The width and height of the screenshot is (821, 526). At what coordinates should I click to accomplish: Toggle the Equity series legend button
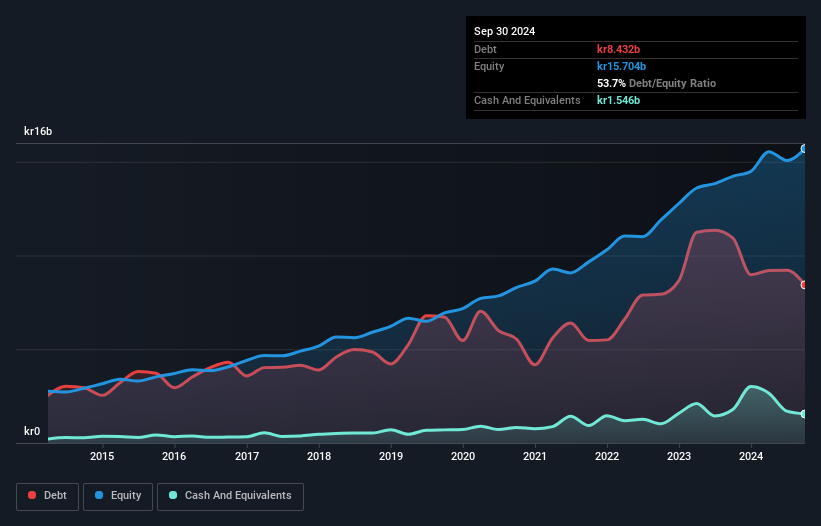(x=117, y=496)
